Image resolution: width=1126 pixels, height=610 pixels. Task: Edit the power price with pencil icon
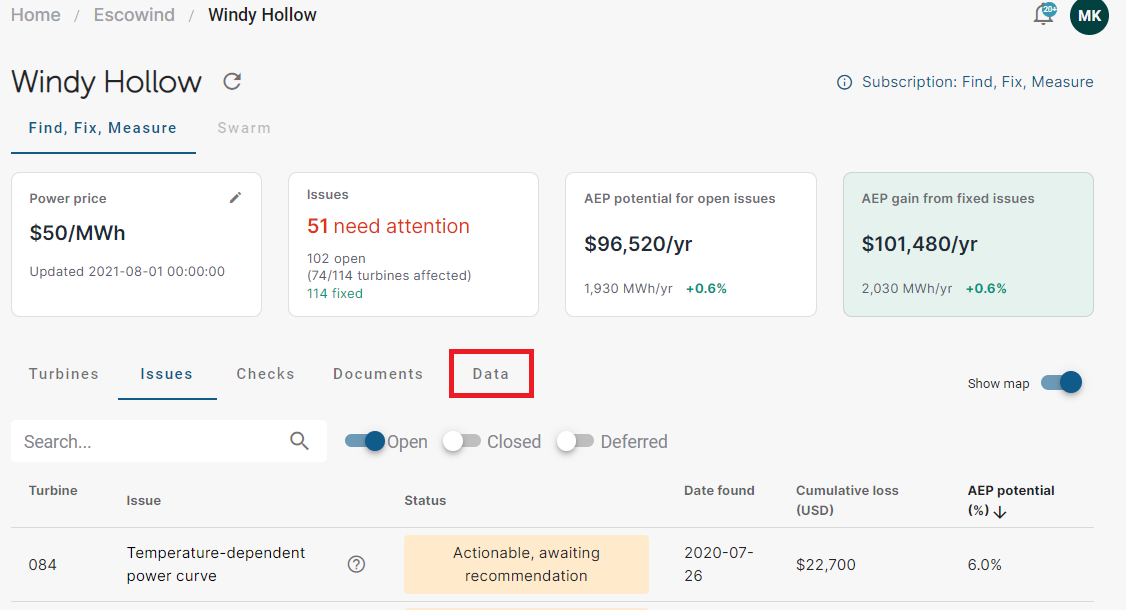pos(236,198)
